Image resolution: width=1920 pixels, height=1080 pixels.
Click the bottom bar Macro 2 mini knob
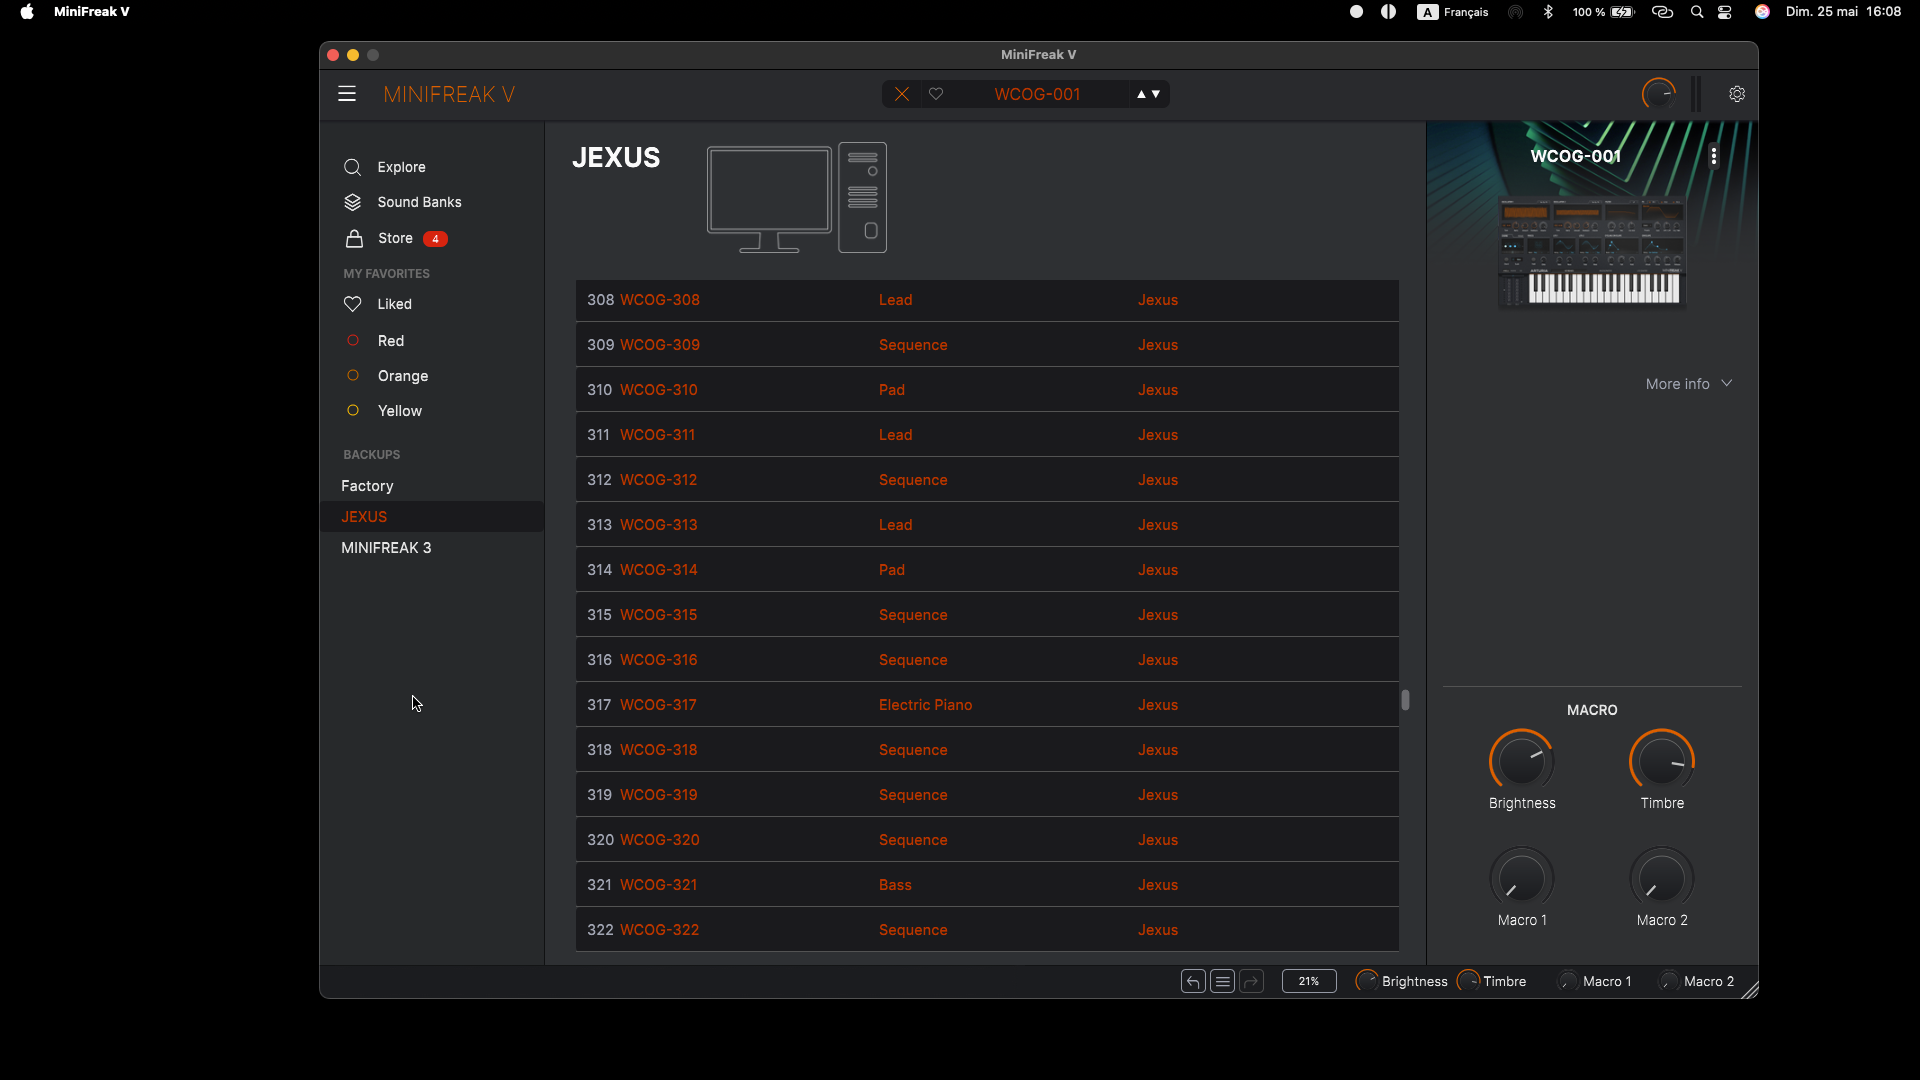(x=1668, y=981)
